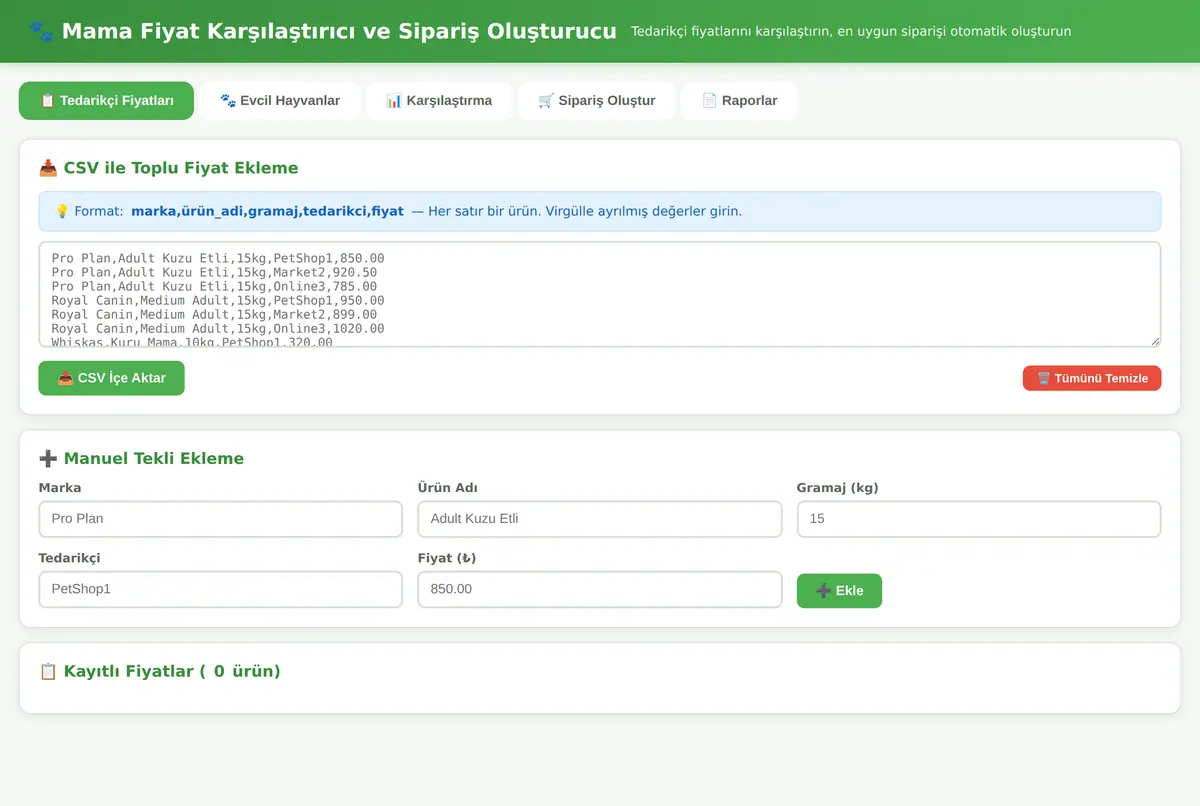Click the plus icon beside Manuel Tekli Ekleme
The image size is (1200, 806).
point(48,458)
